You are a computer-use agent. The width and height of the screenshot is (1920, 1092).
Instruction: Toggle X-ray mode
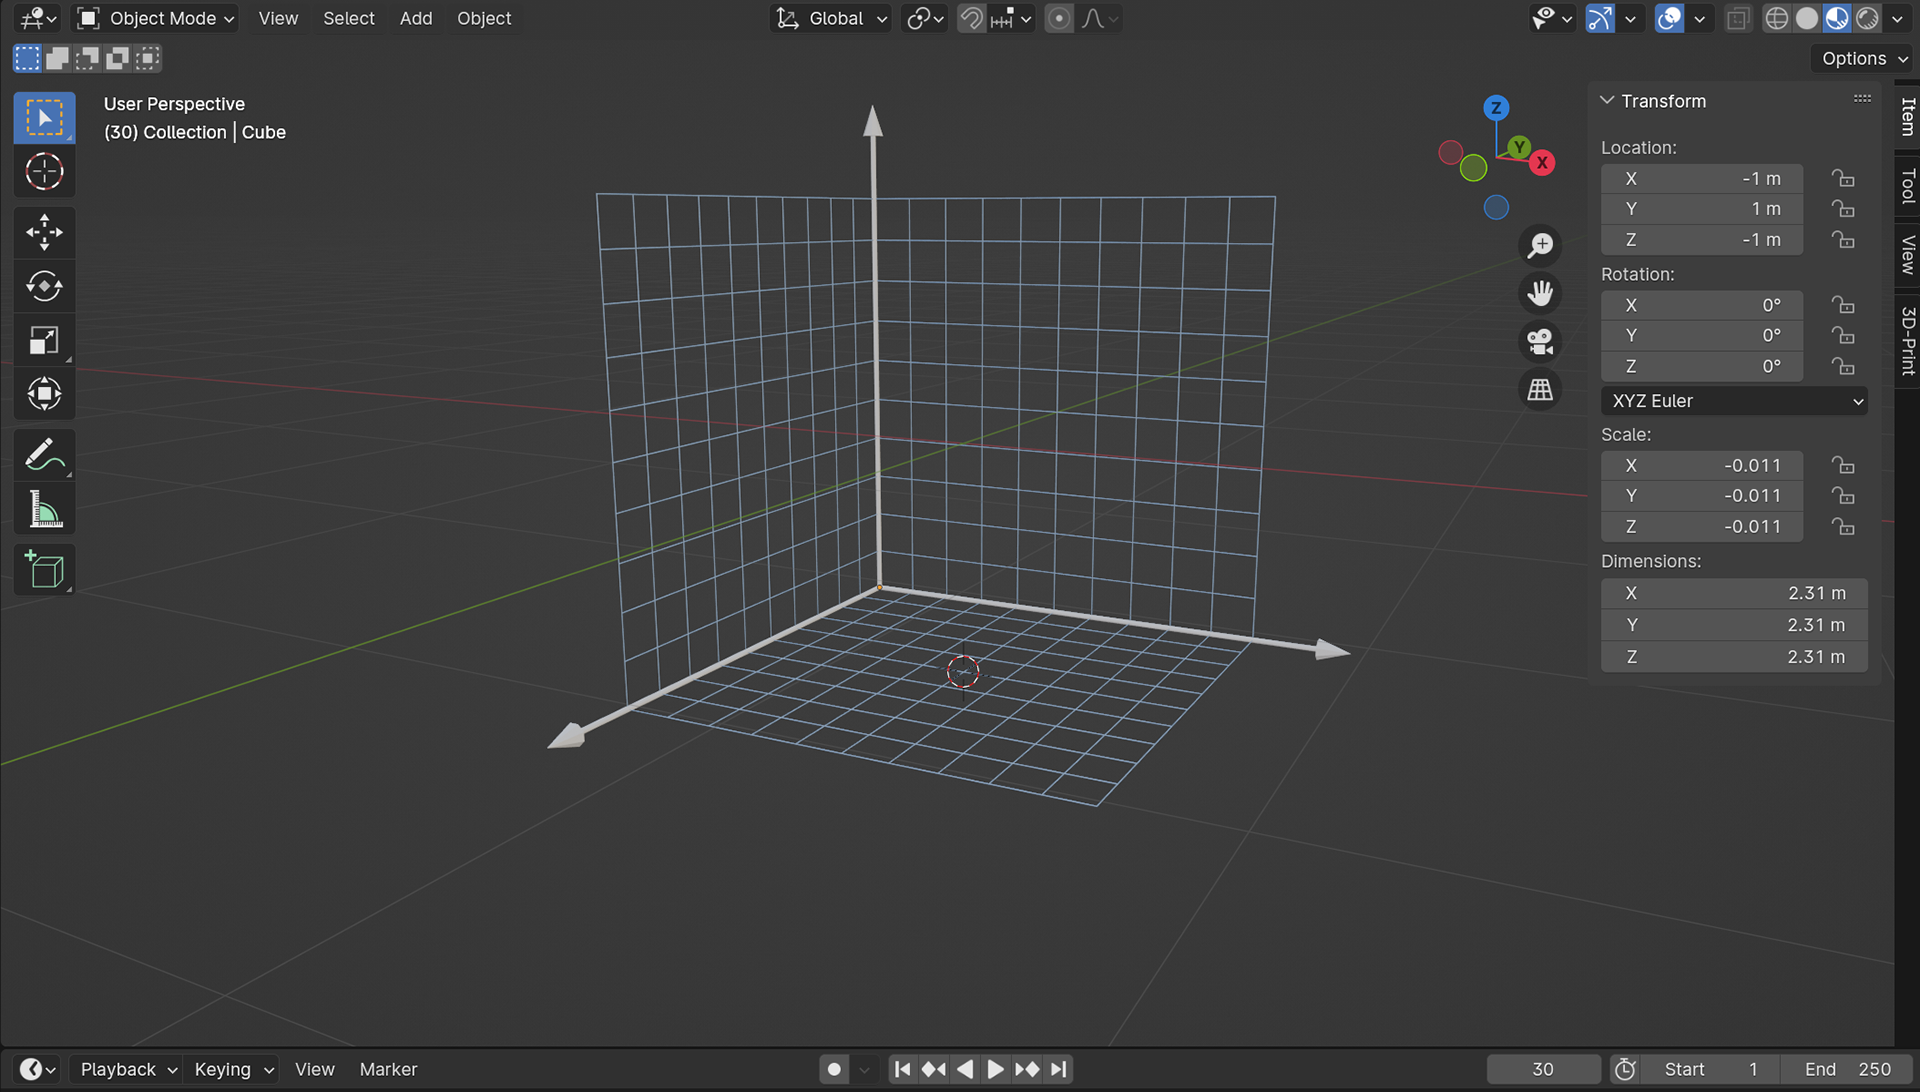1738,18
